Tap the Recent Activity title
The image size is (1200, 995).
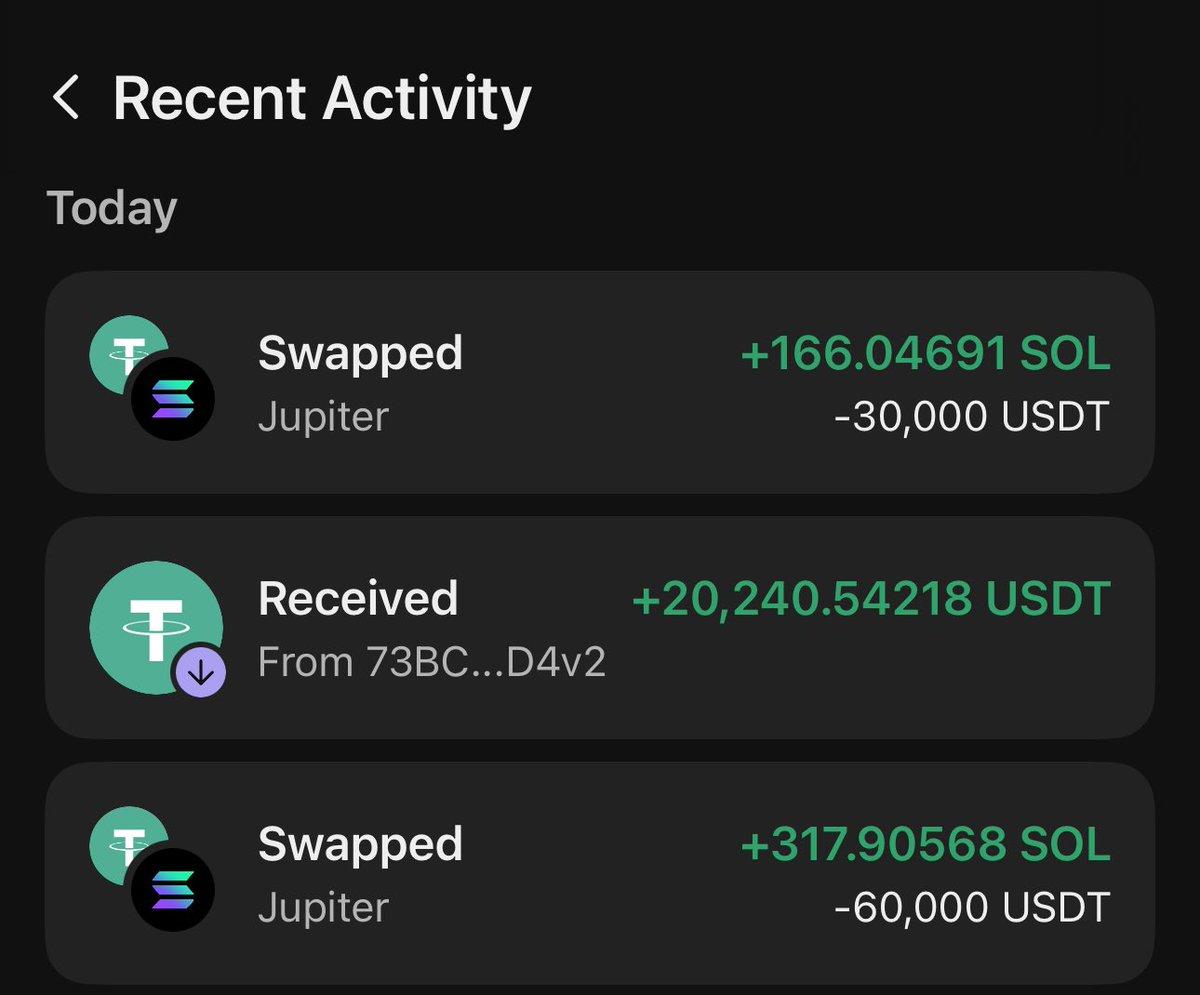(322, 97)
